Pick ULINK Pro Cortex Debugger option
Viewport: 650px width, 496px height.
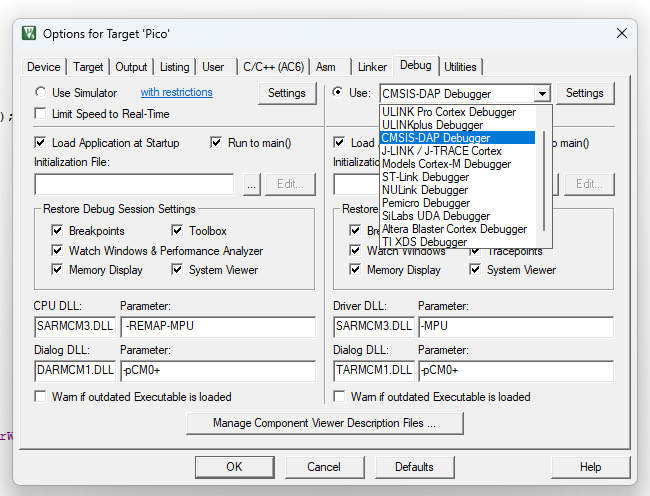[449, 112]
